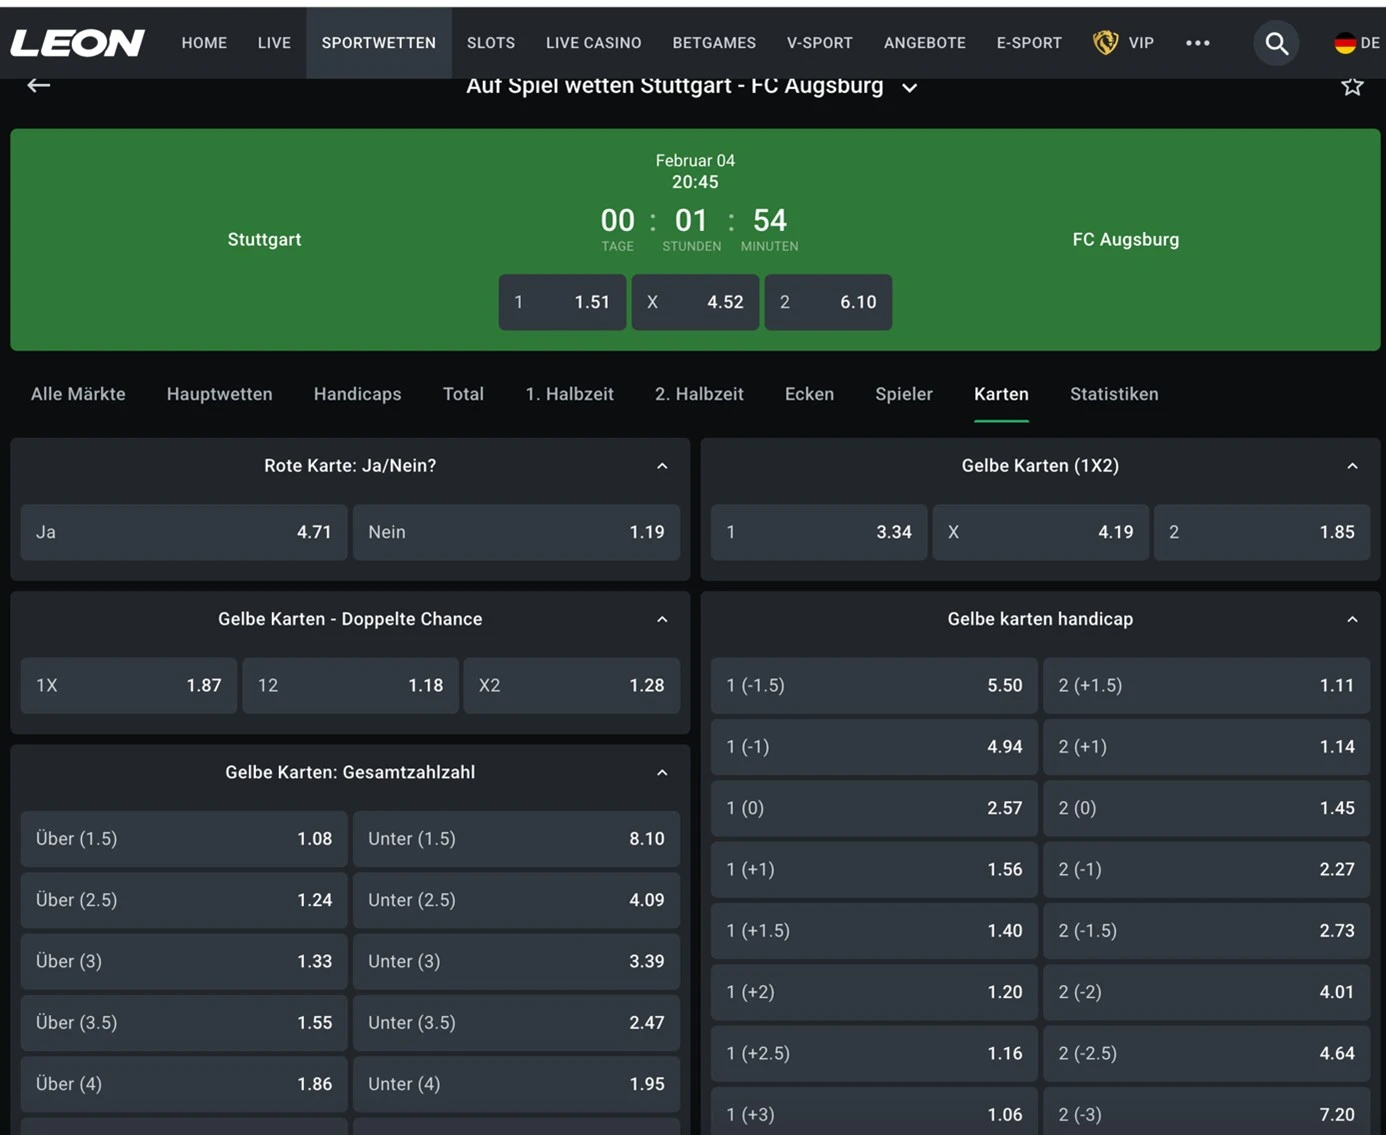The height and width of the screenshot is (1135, 1386).
Task: Click the German flag language icon
Action: coord(1345,43)
